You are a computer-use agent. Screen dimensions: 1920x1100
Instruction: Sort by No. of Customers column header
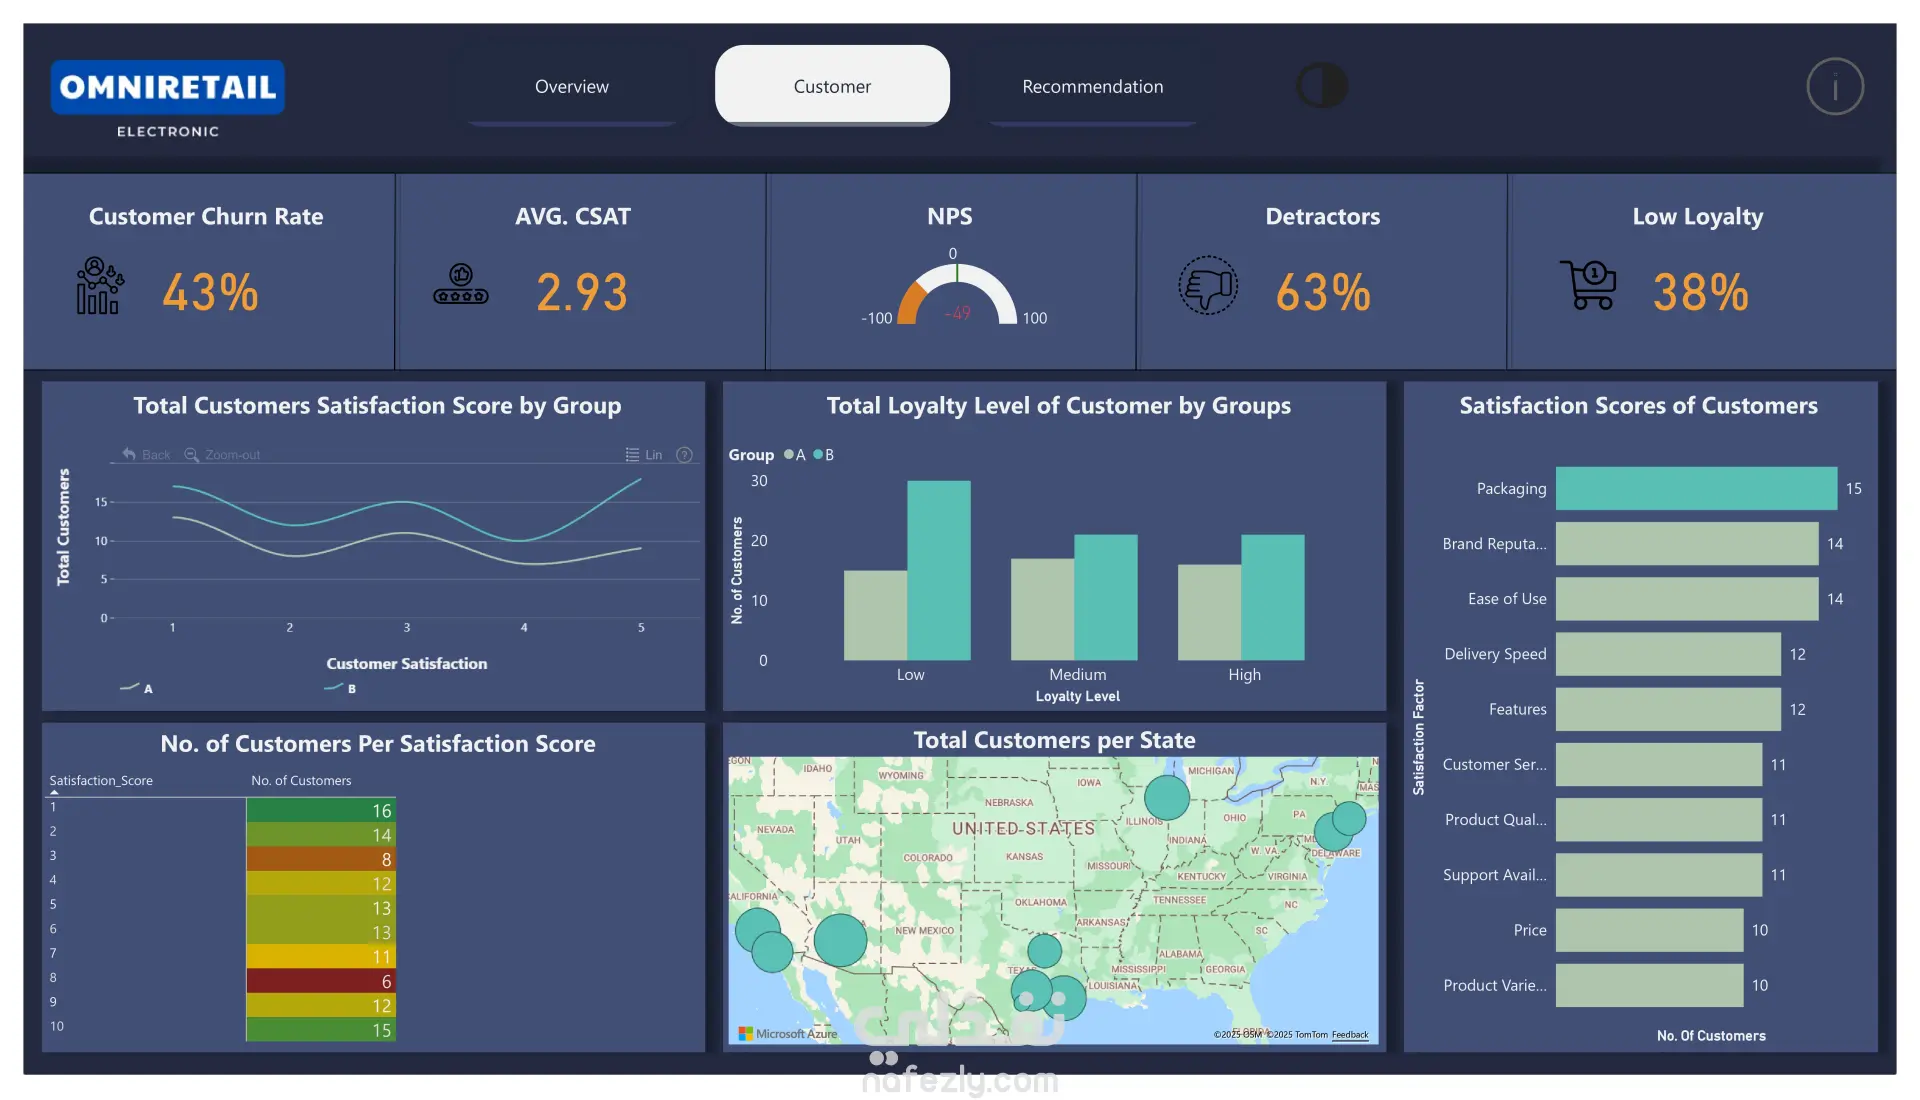click(x=301, y=780)
